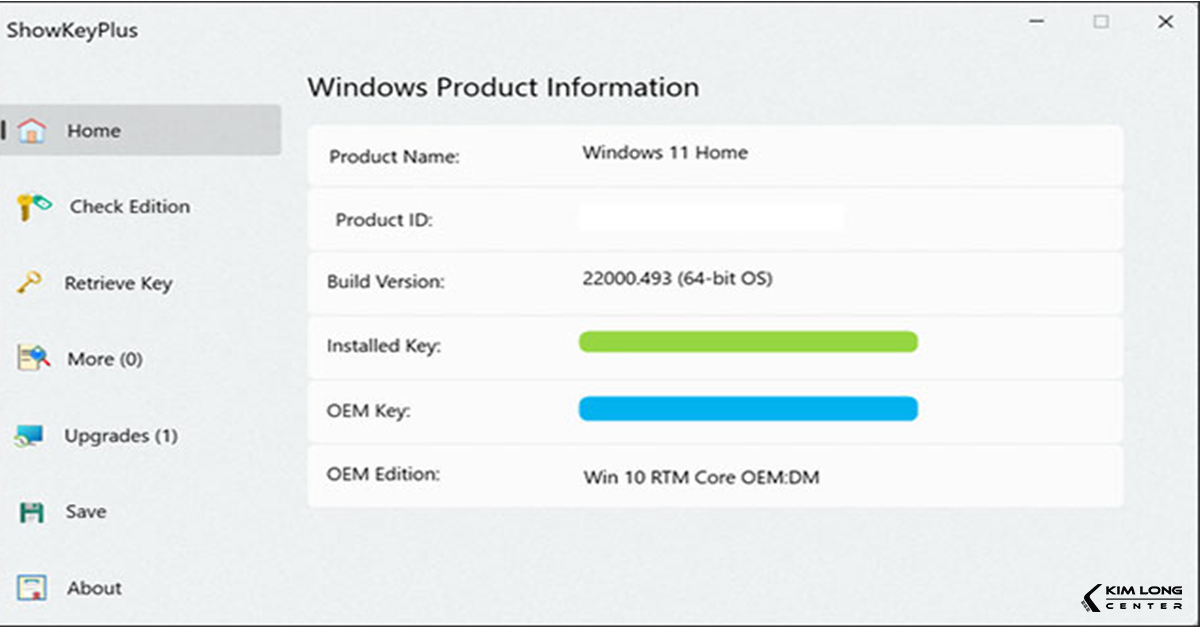1200x628 pixels.
Task: Minimize the ShowKeyPlus window
Action: pos(1036,20)
